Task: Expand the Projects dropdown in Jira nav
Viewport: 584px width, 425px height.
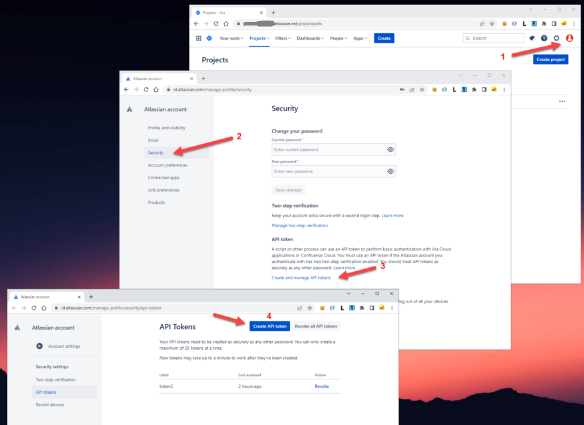Action: 259,38
